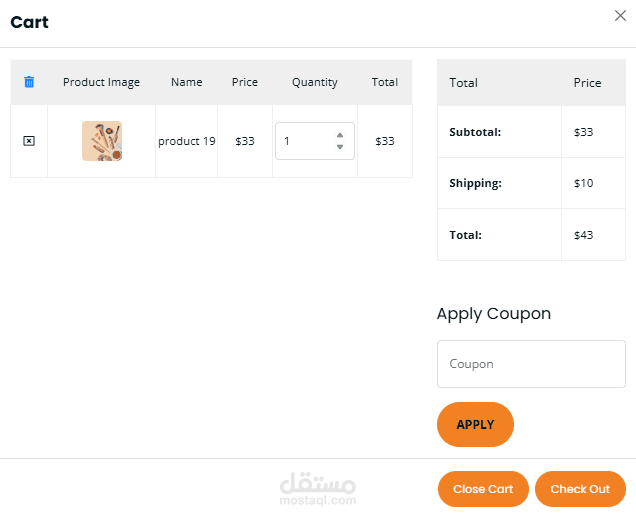Click the Quantity column header
The width and height of the screenshot is (636, 517).
315,82
